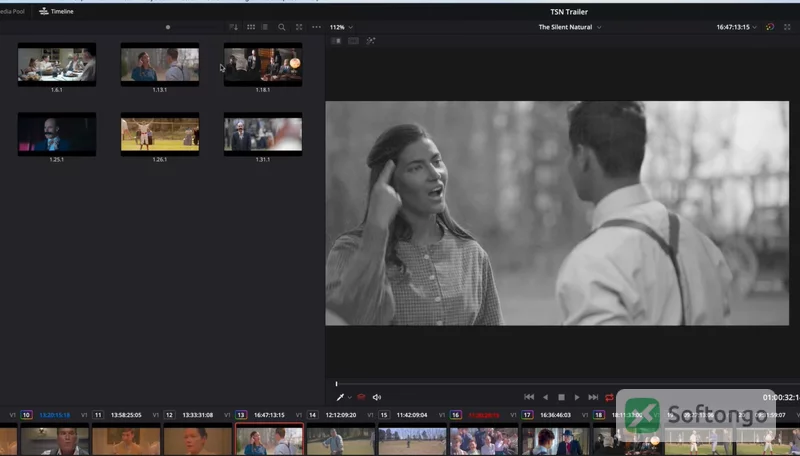Open the eyedropper tool options dropdown arrow
The height and width of the screenshot is (456, 800).
pyautogui.click(x=349, y=397)
